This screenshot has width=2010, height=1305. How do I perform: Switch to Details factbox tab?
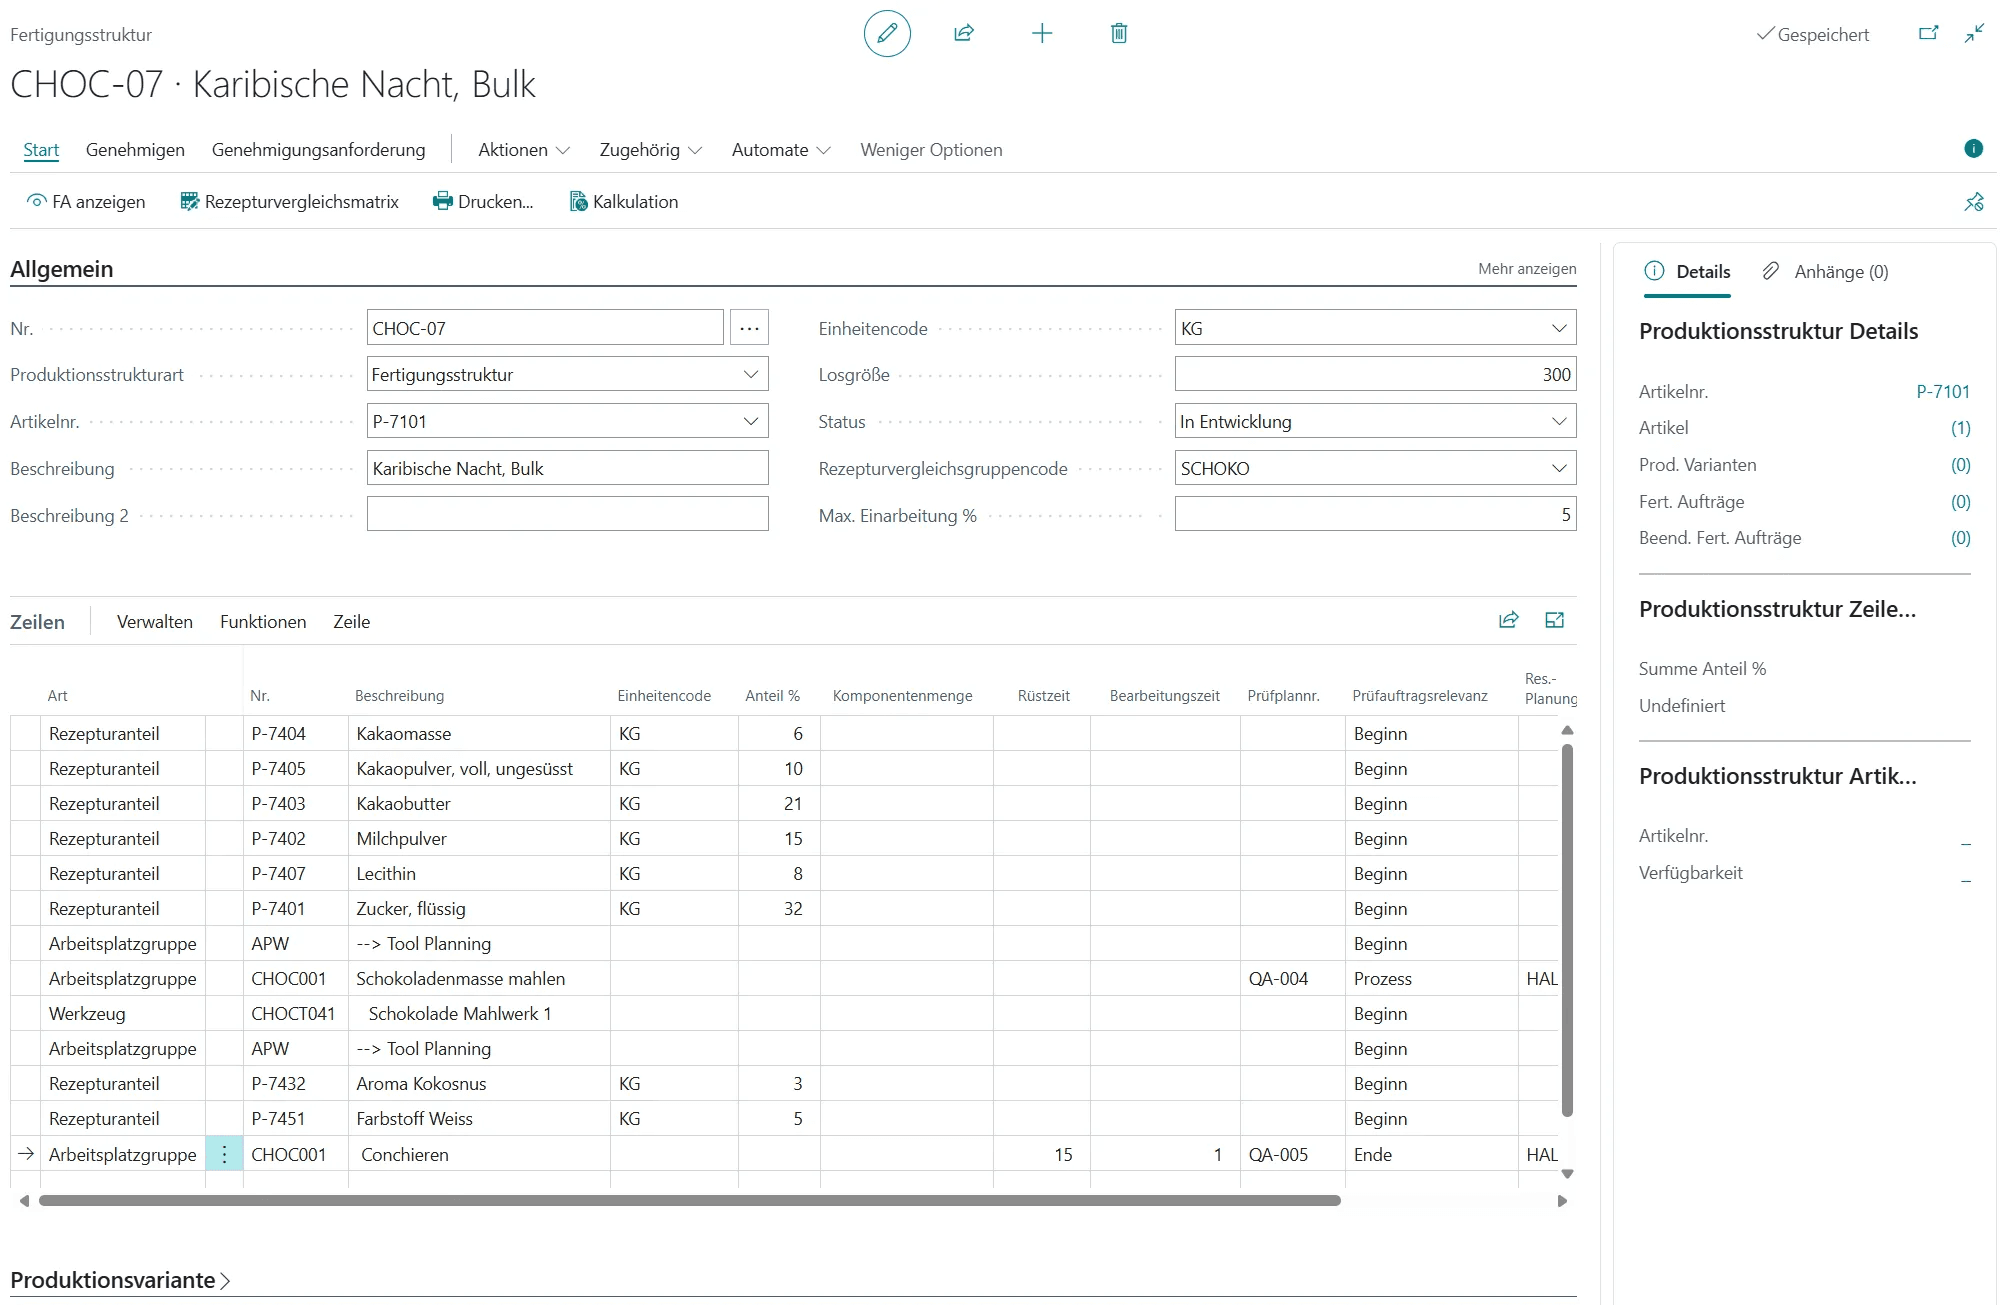(1688, 272)
